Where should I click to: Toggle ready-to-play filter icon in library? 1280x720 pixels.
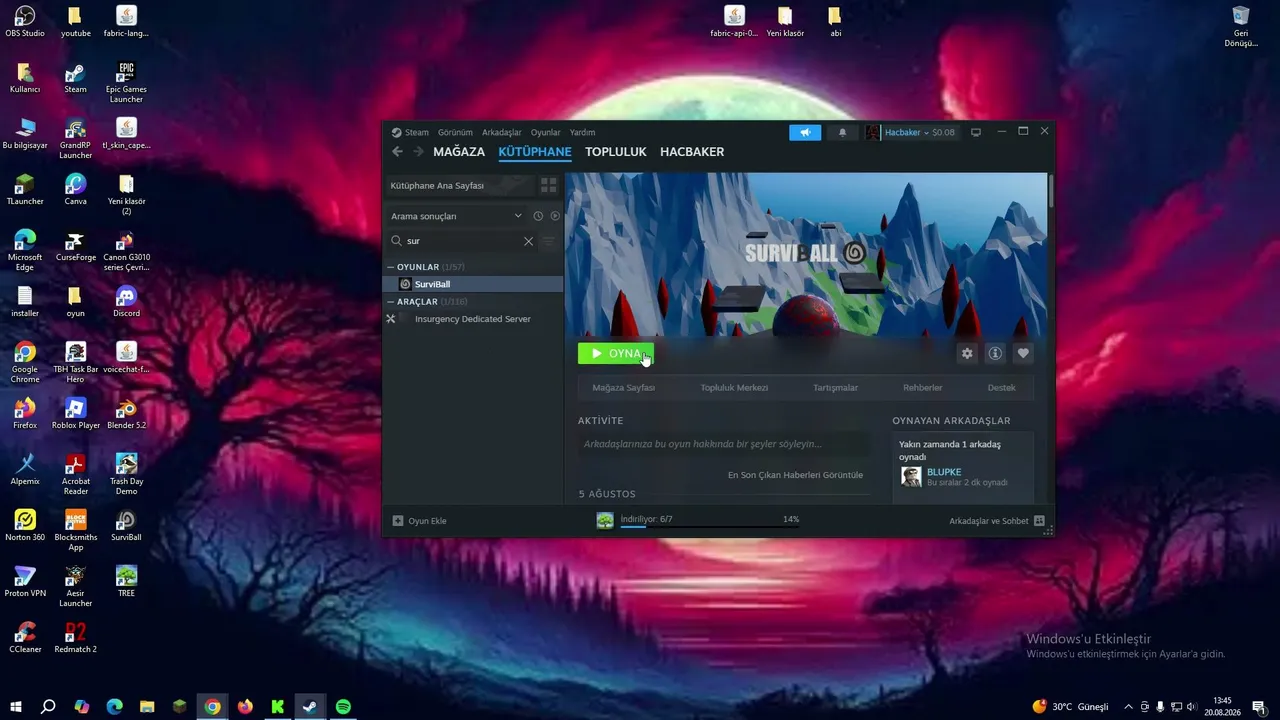(x=555, y=216)
